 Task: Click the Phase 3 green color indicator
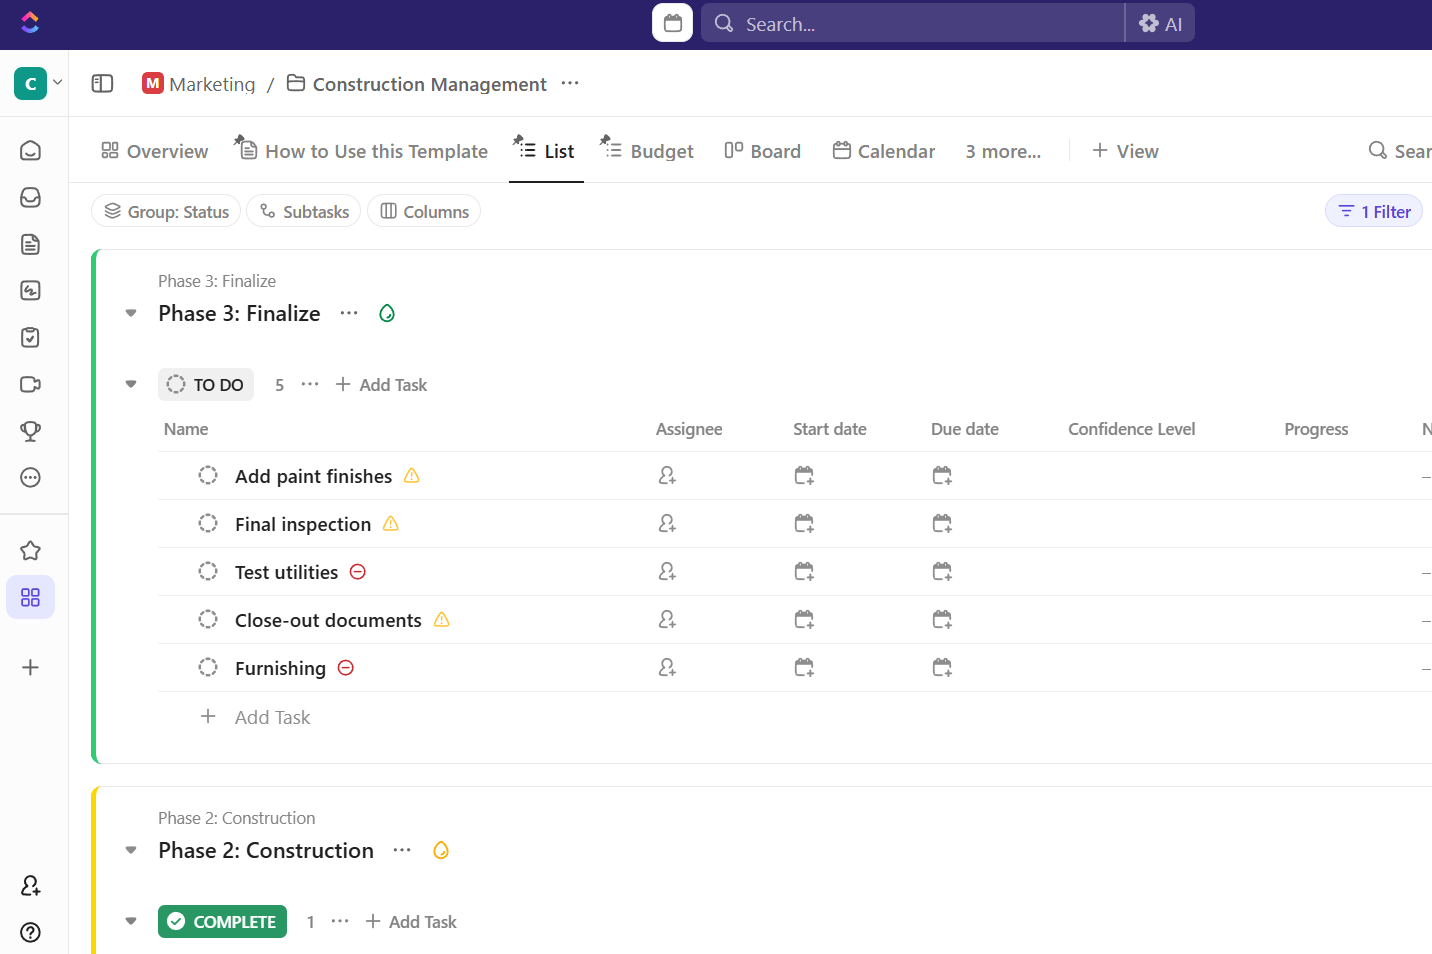387,314
